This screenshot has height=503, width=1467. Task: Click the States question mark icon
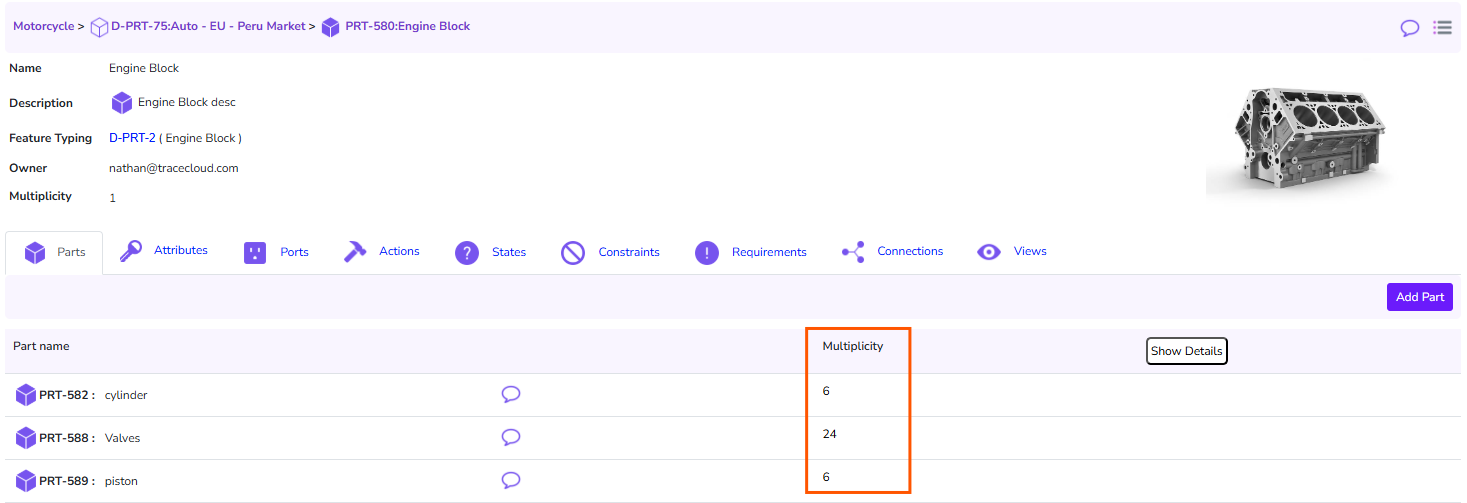[x=466, y=253]
